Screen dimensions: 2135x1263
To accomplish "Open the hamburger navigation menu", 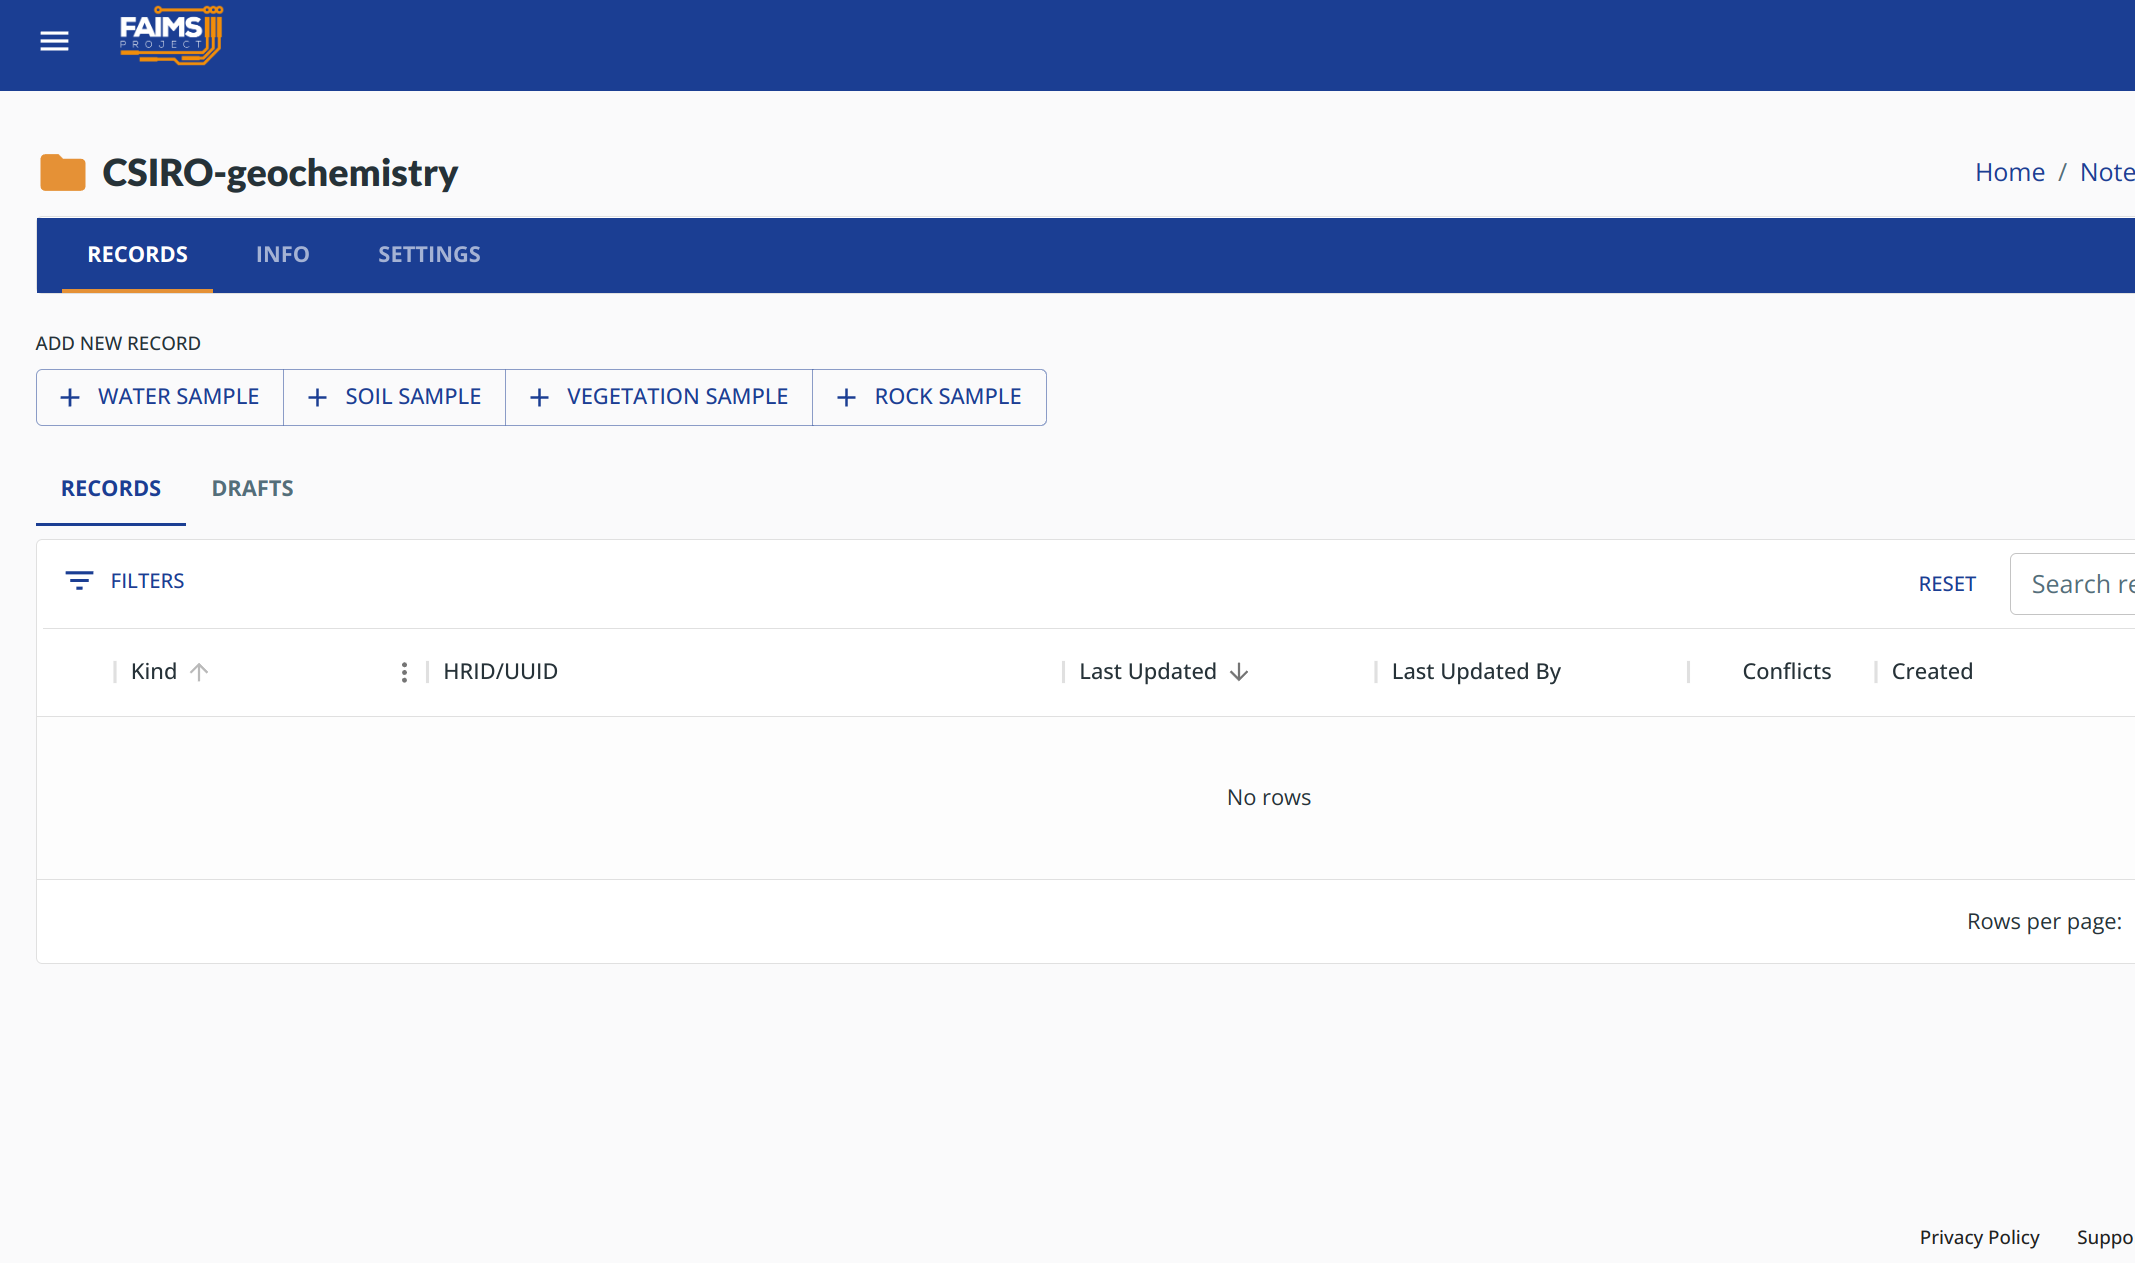I will [x=54, y=41].
